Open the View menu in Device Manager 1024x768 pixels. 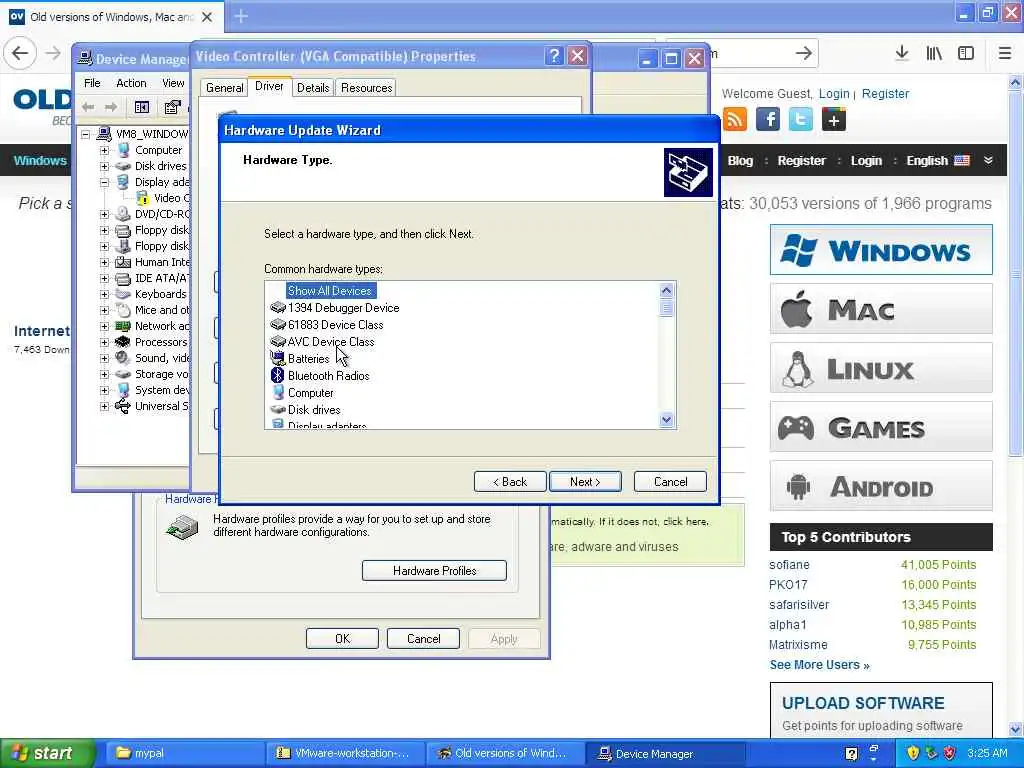pyautogui.click(x=173, y=83)
